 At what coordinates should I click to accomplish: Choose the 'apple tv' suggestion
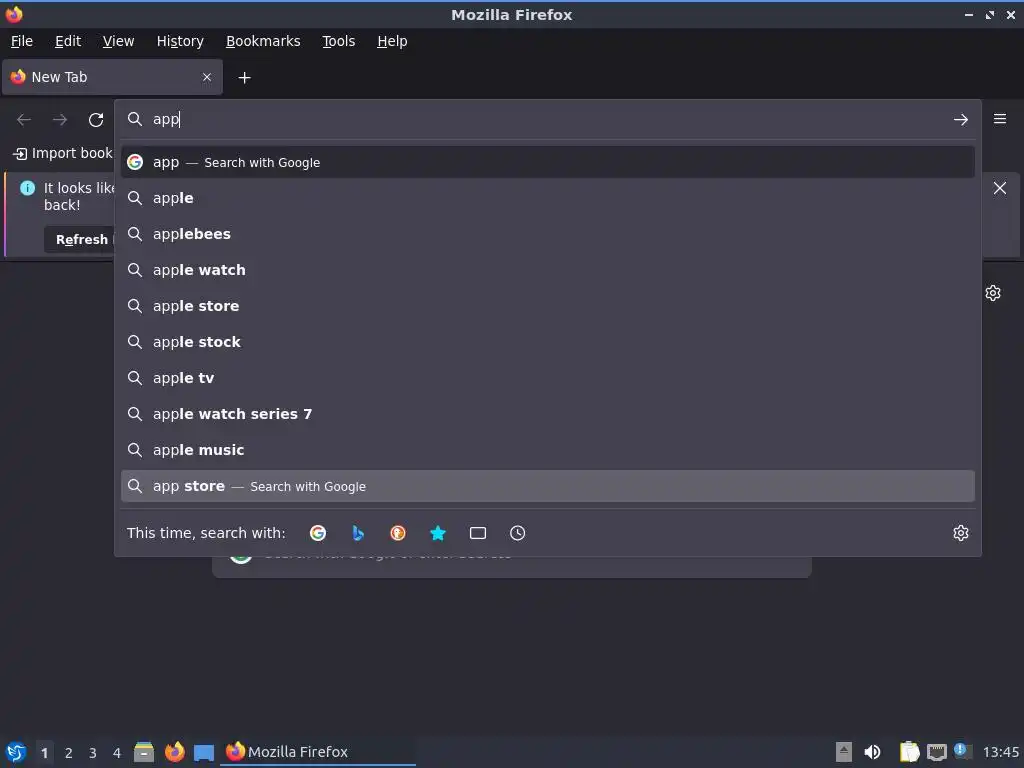(x=547, y=377)
